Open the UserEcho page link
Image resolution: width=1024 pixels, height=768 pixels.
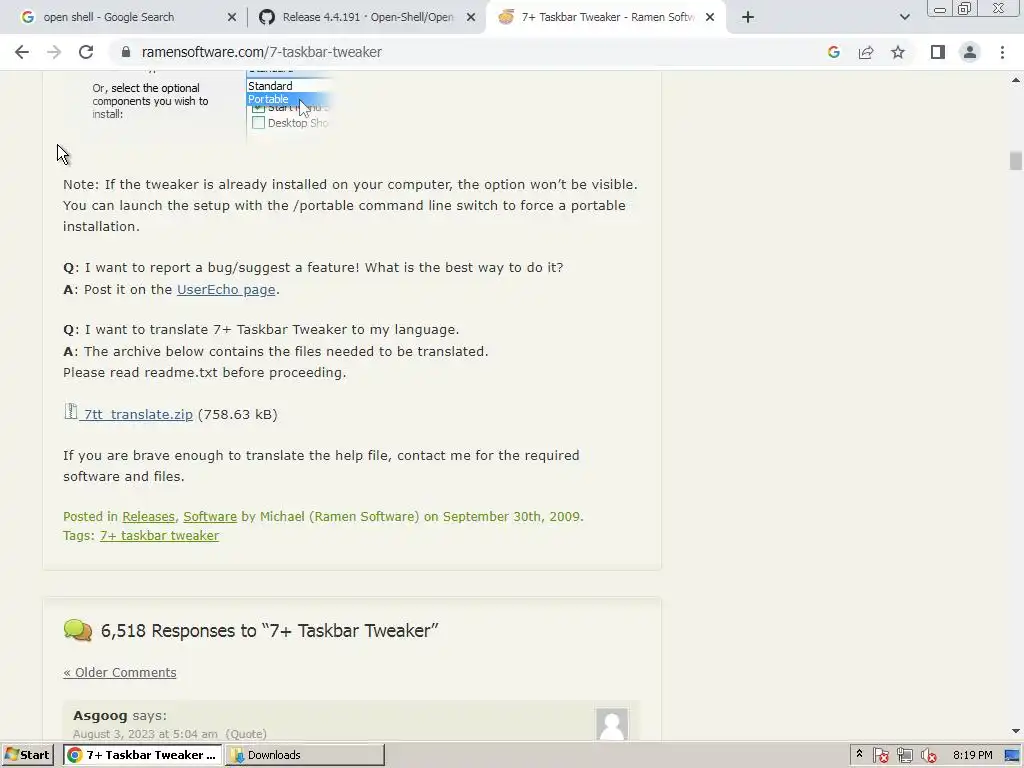226,289
